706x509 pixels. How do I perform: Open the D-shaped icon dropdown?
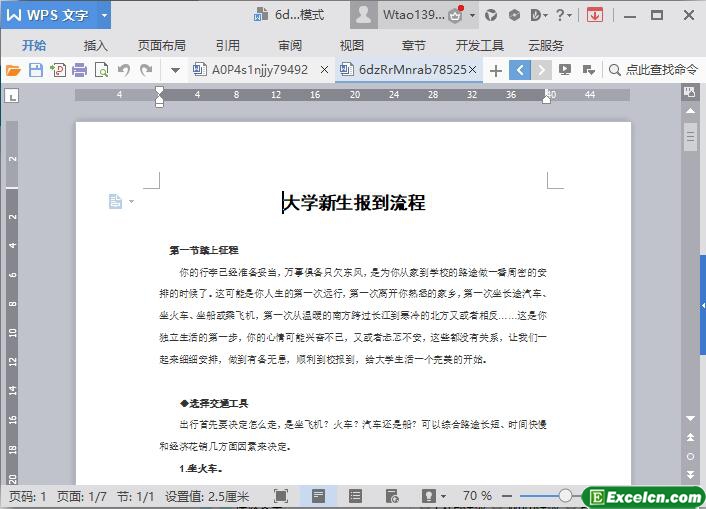point(539,15)
